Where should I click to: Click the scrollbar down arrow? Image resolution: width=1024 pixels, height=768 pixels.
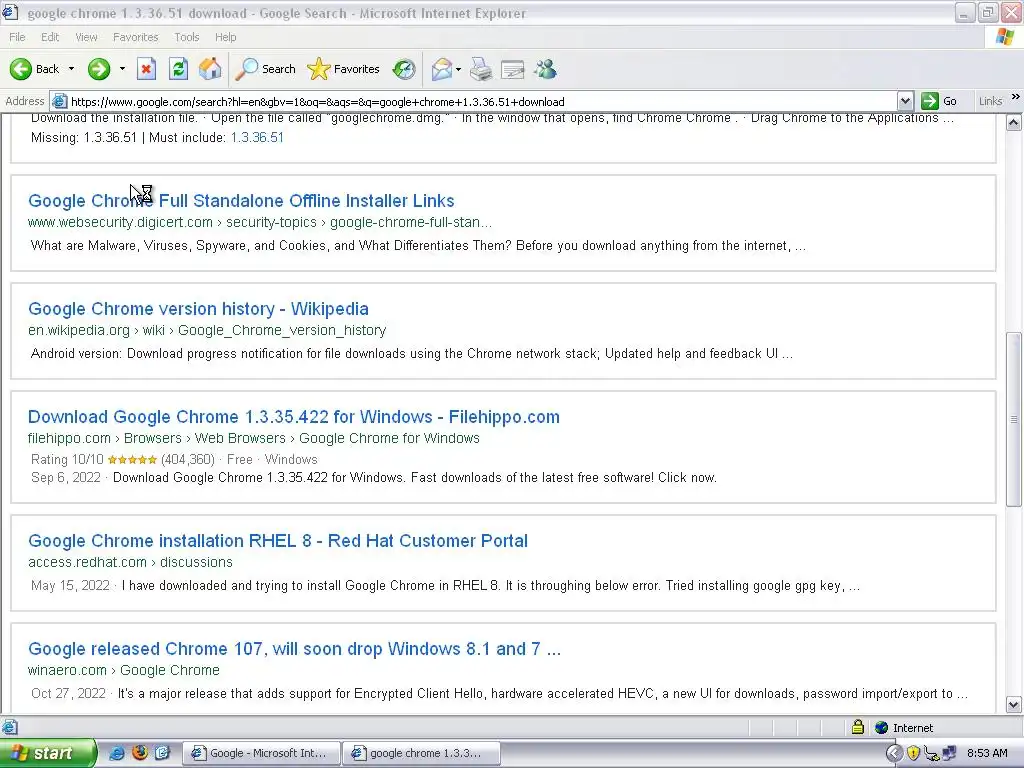click(x=1014, y=705)
